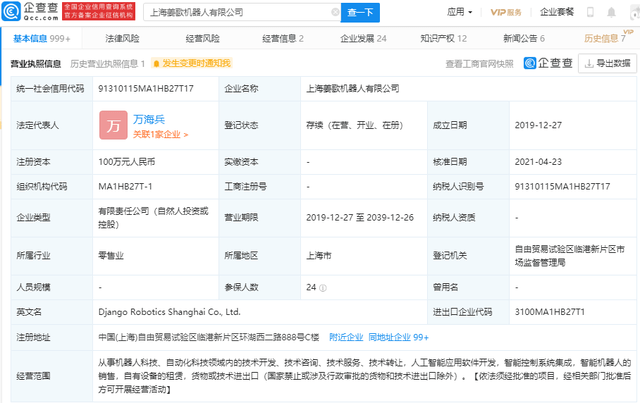Open notifications bell icon
640x403 pixels.
(x=611, y=12)
